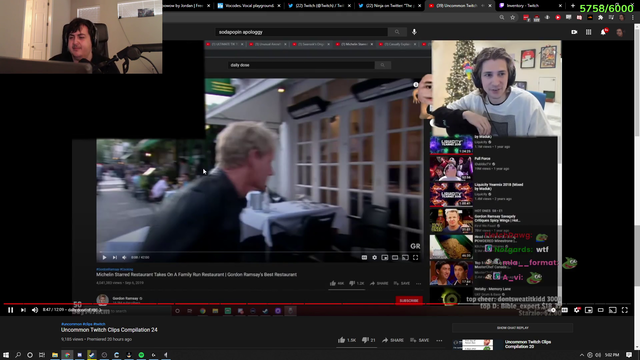
Task: Skip next in inner Gordon Ramsay player
Action: (115, 258)
